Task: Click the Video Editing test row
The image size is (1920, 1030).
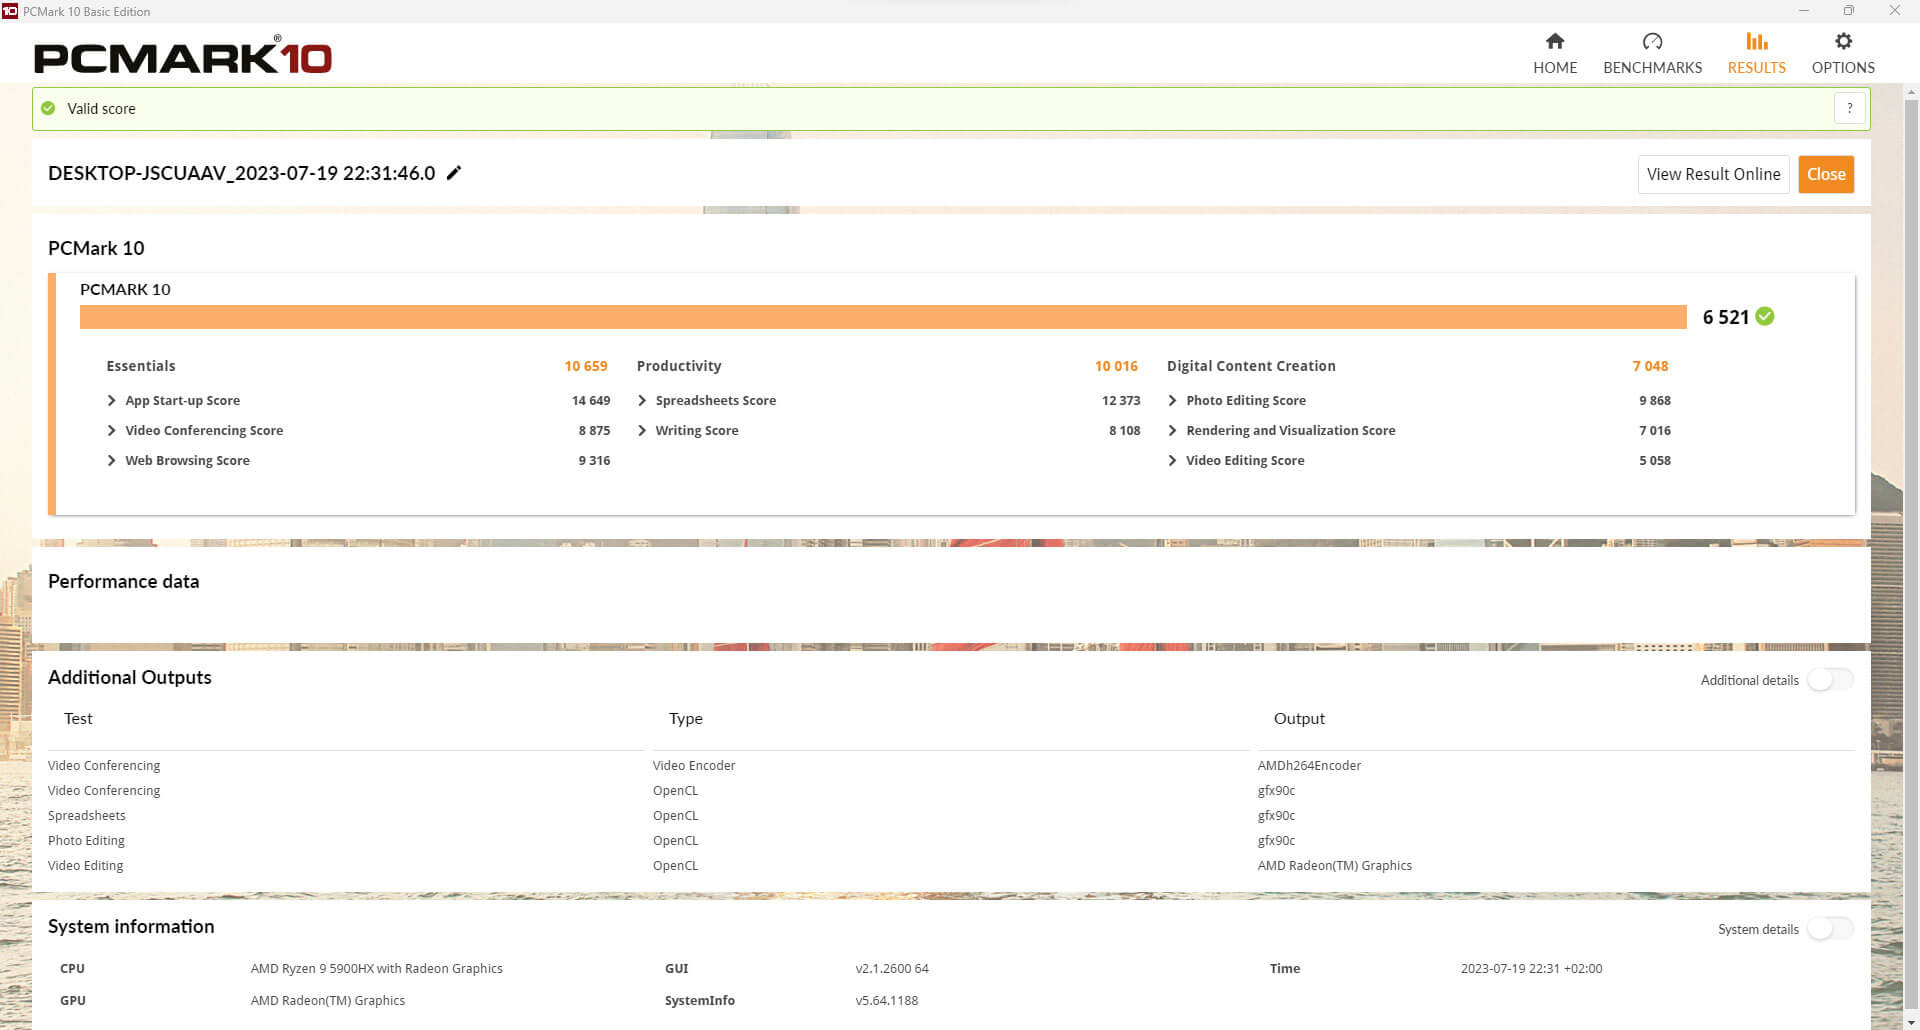Action: click(x=85, y=865)
